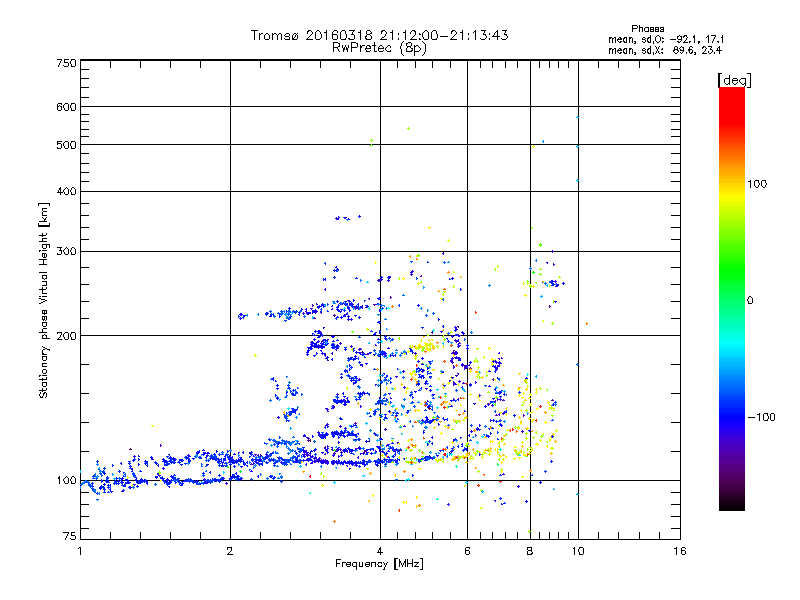This screenshot has height=600, width=800.
Task: Click the 'Stationary phase Virtual Height [km]' axis title
Action: click(x=44, y=300)
